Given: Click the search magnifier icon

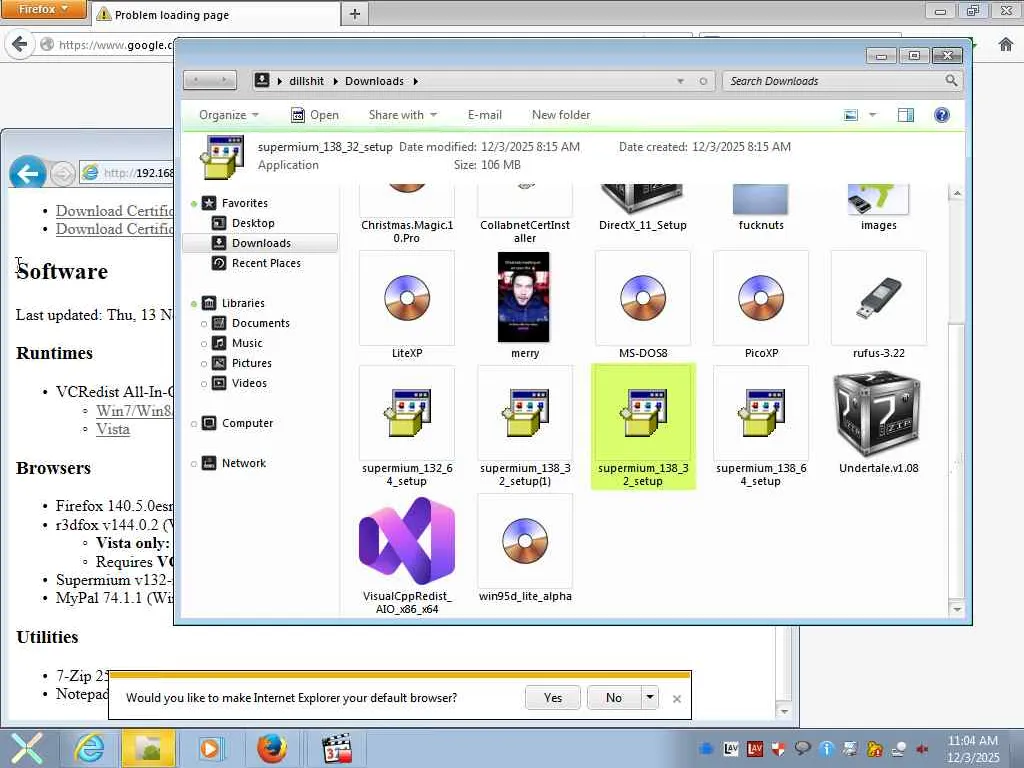Looking at the screenshot, I should 951,81.
